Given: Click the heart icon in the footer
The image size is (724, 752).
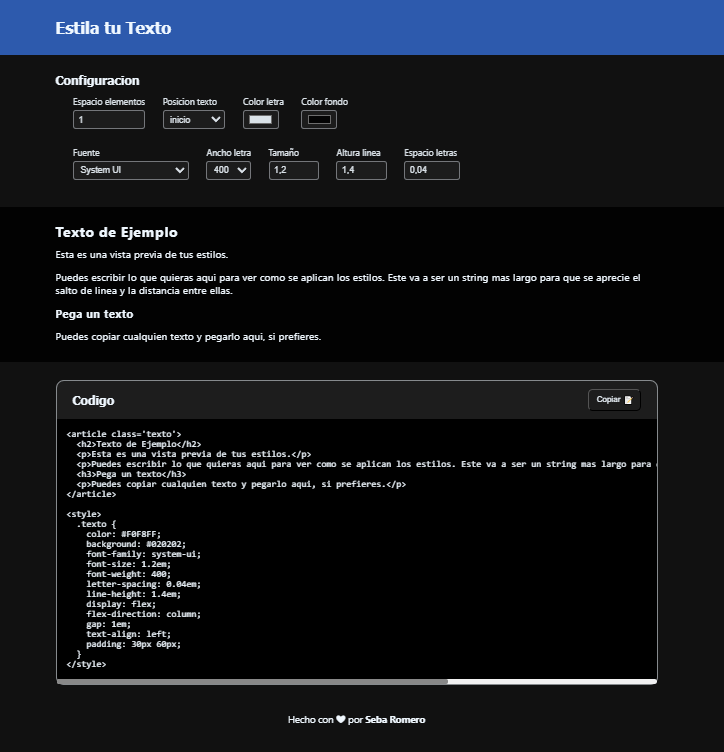Looking at the screenshot, I should [340, 719].
